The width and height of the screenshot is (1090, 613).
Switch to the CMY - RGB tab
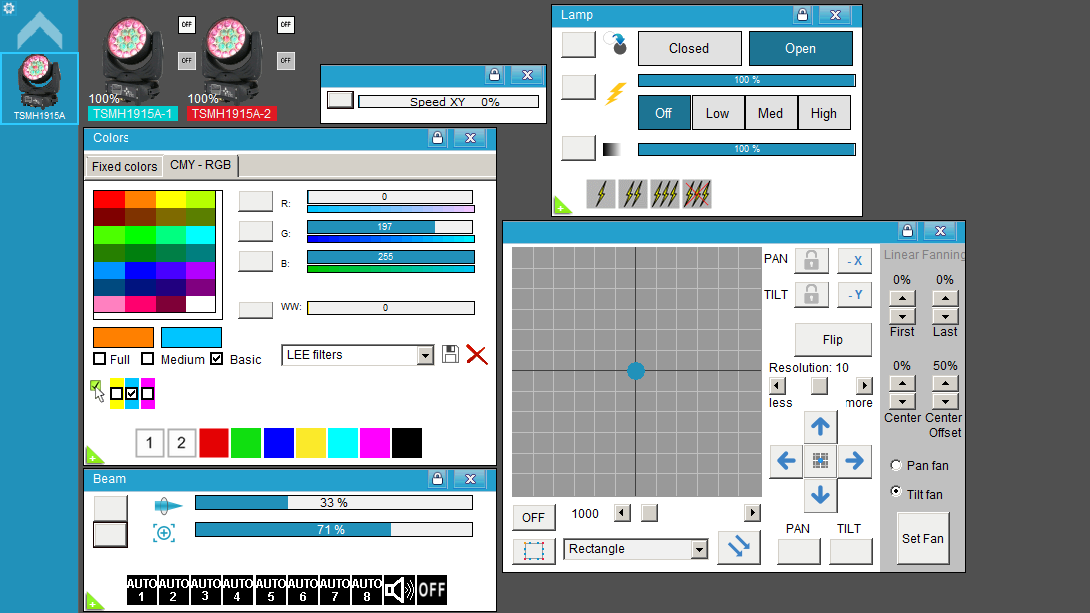[x=200, y=165]
